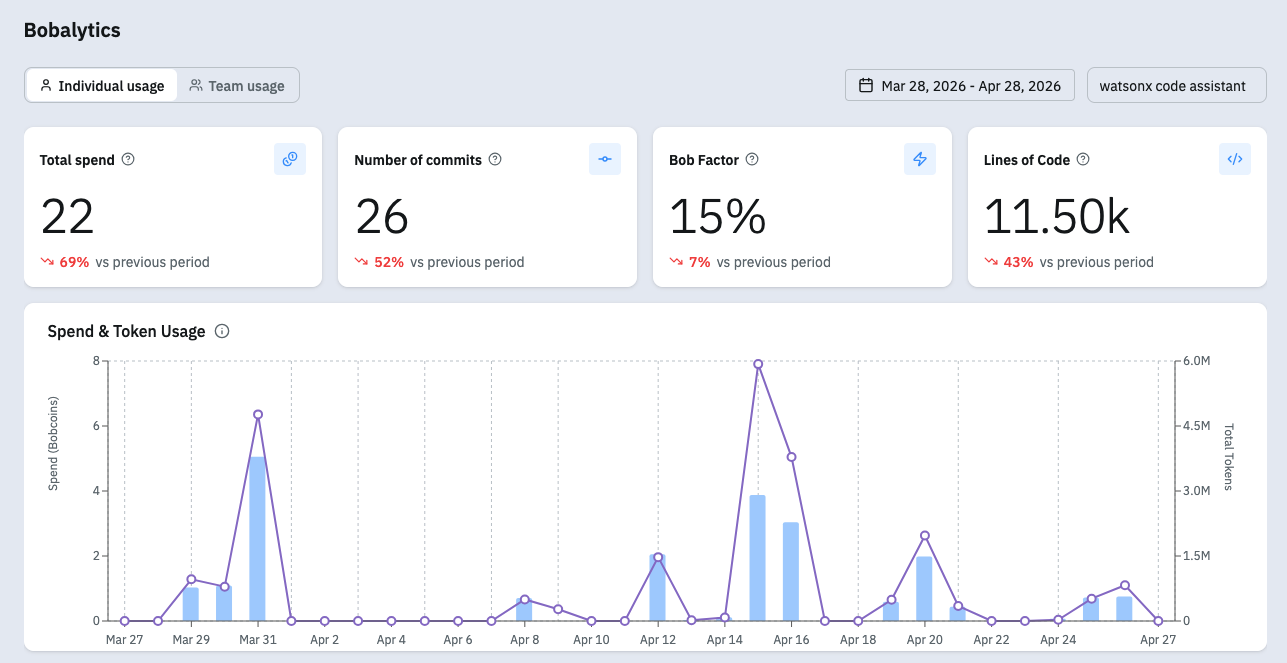Click the Bobalytics page title

(x=72, y=30)
